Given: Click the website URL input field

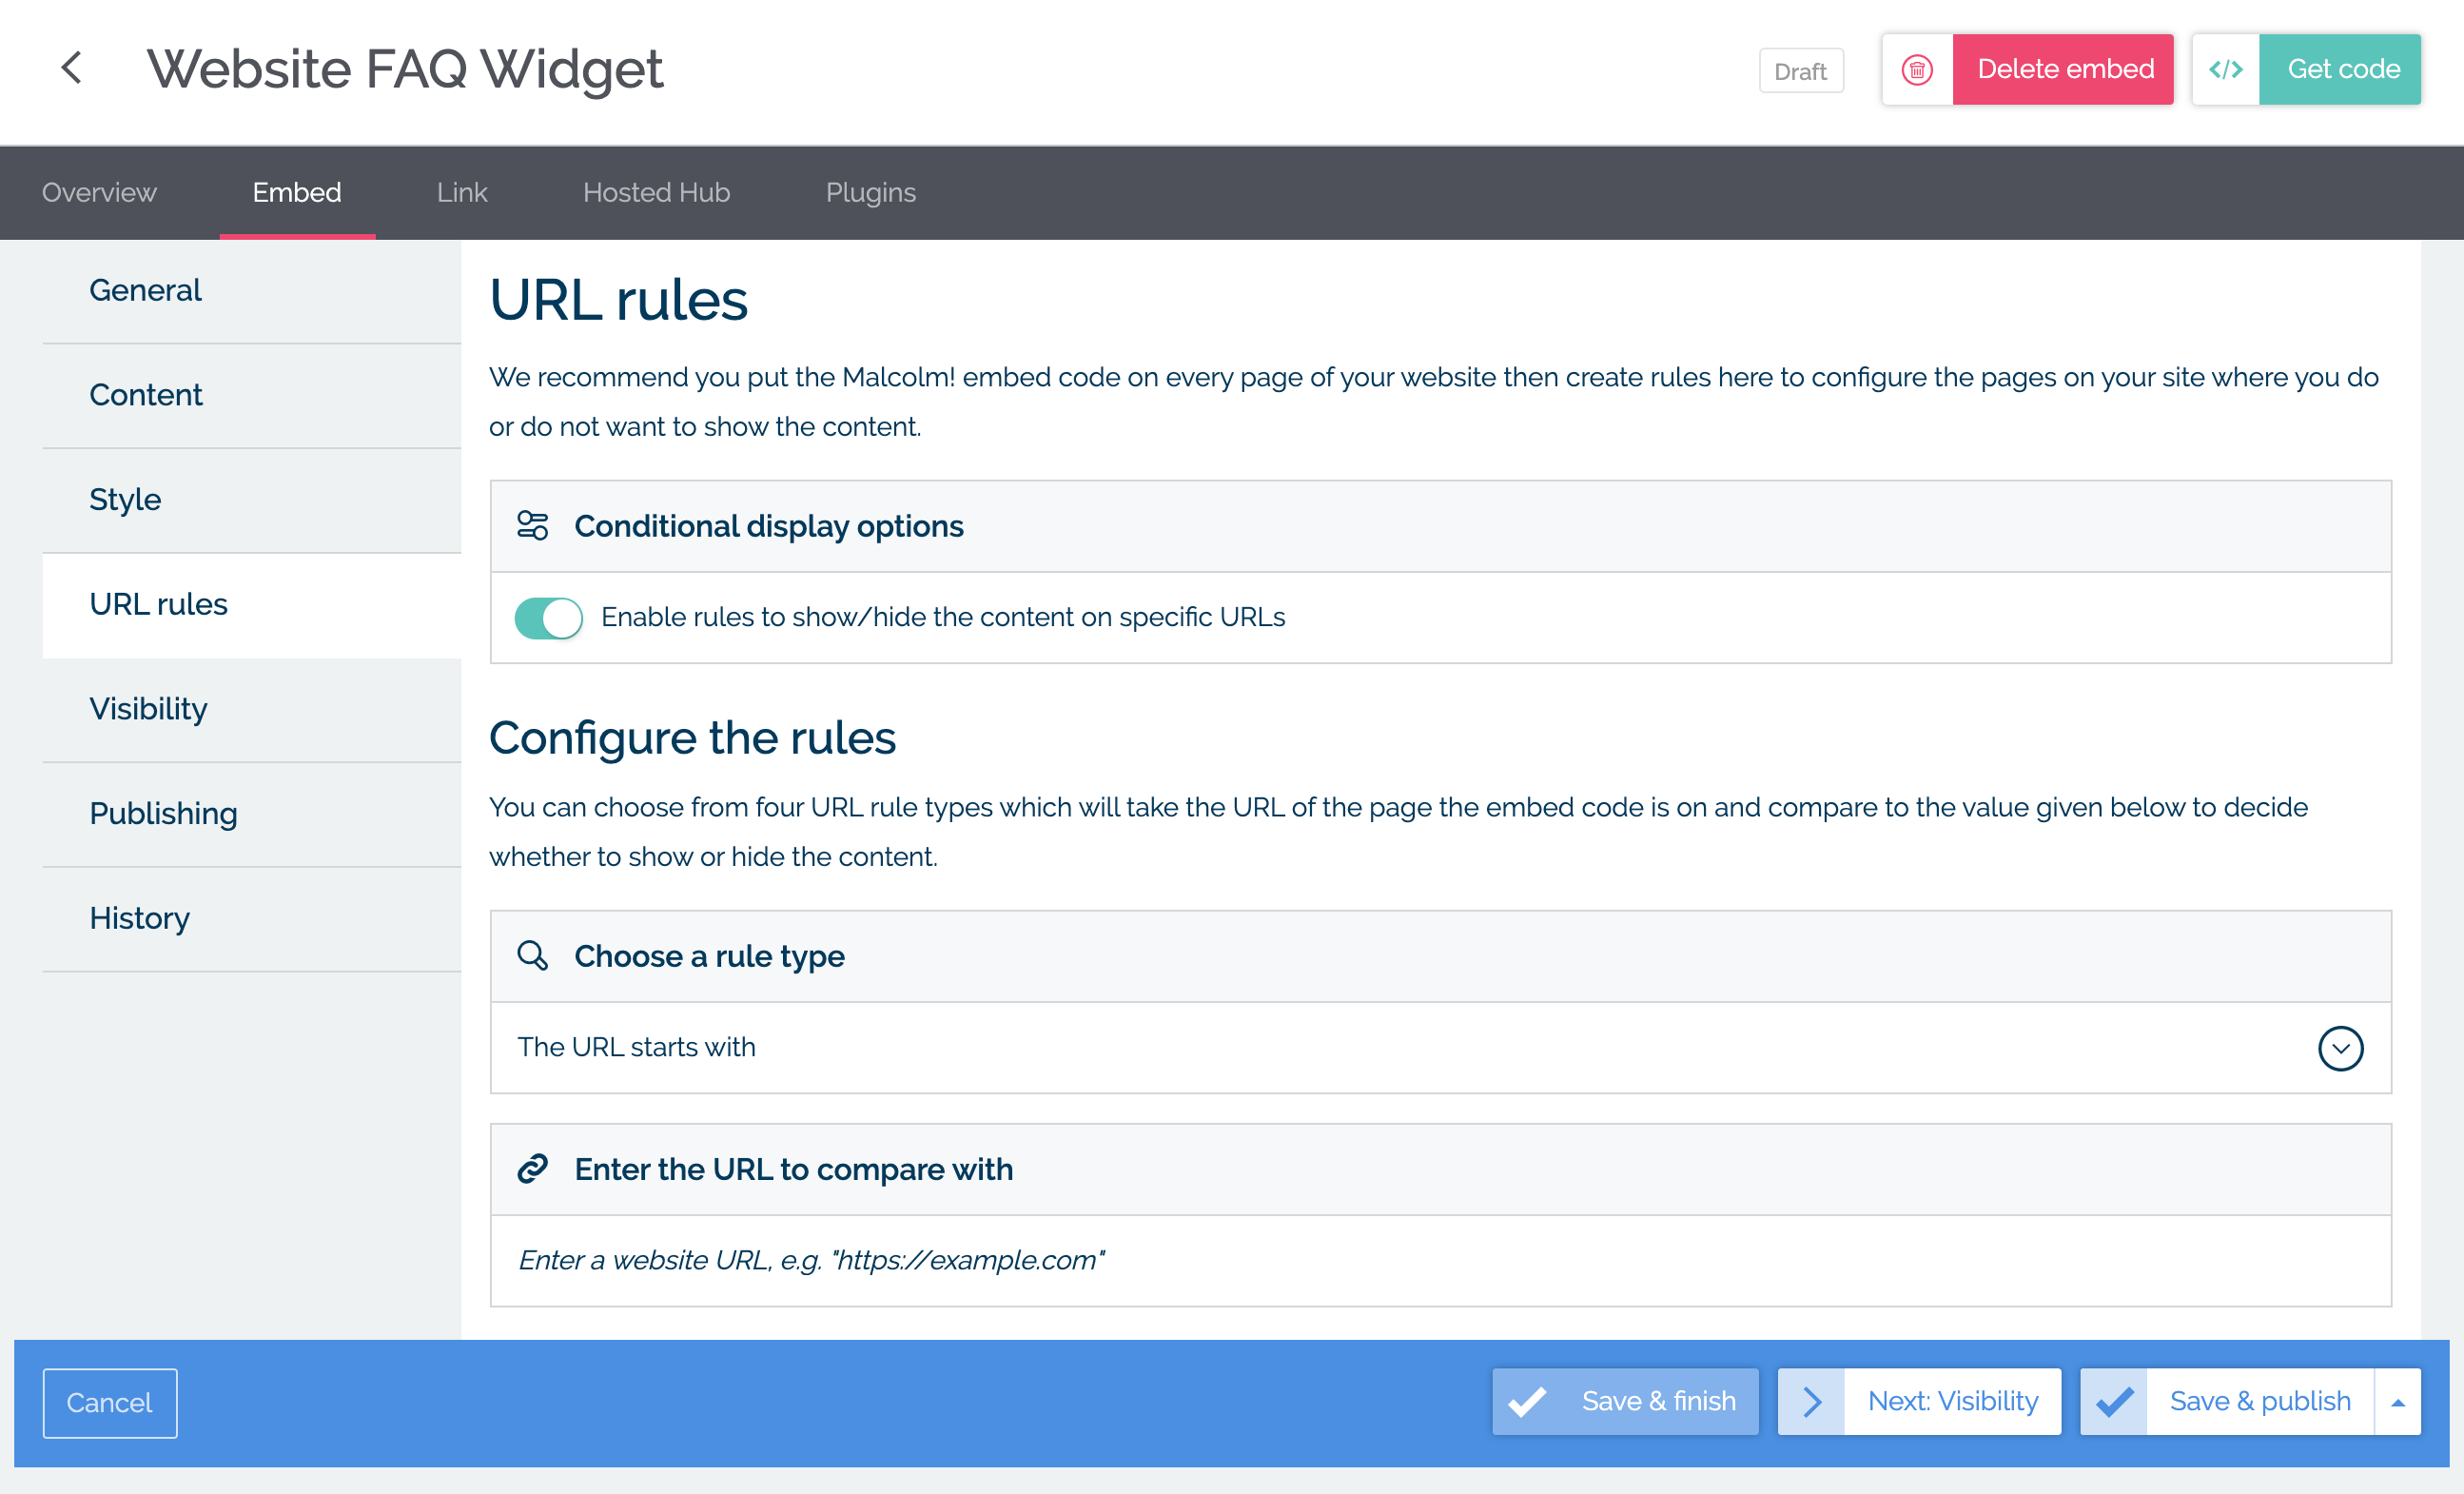Looking at the screenshot, I should click(1440, 1261).
